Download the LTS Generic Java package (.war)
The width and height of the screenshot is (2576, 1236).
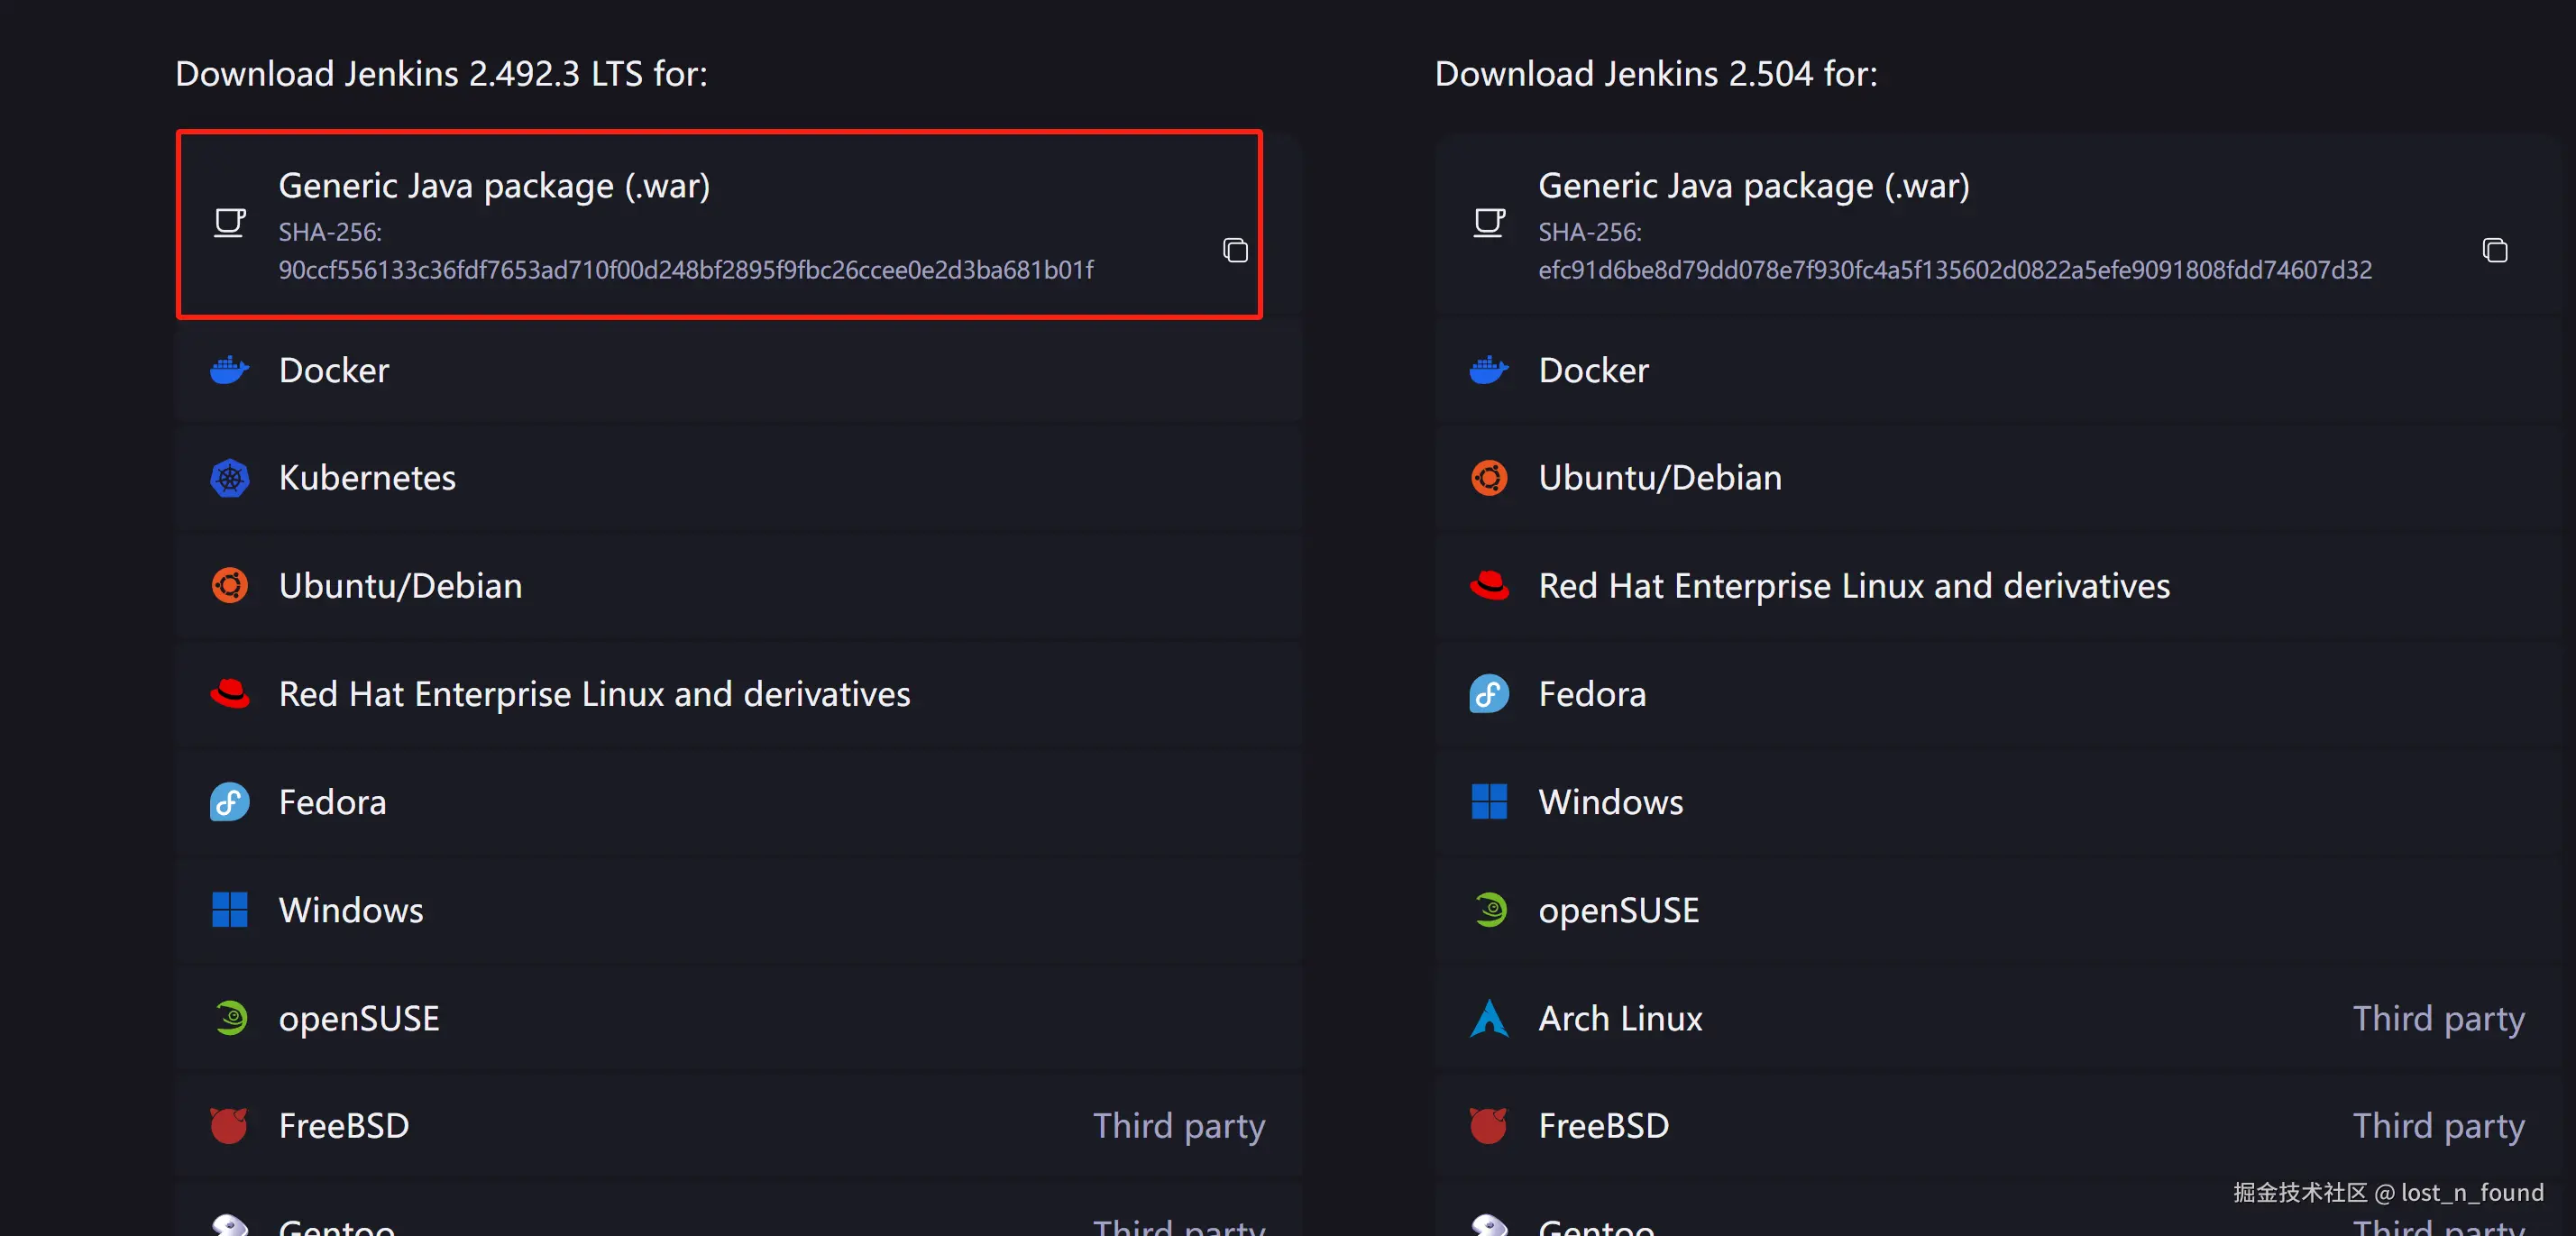tap(494, 186)
